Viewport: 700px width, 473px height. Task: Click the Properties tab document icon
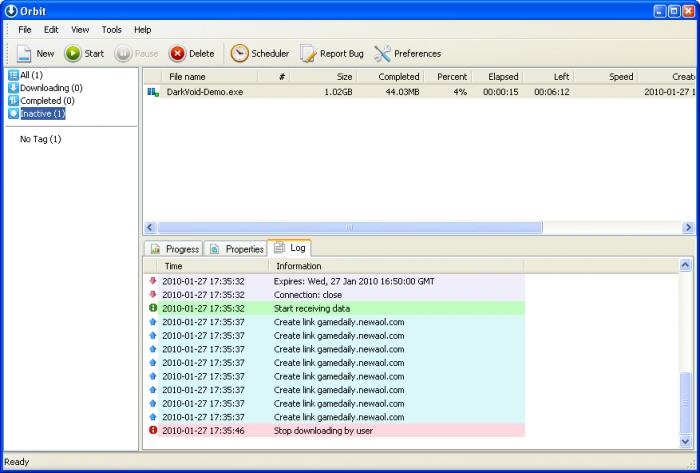click(x=215, y=249)
